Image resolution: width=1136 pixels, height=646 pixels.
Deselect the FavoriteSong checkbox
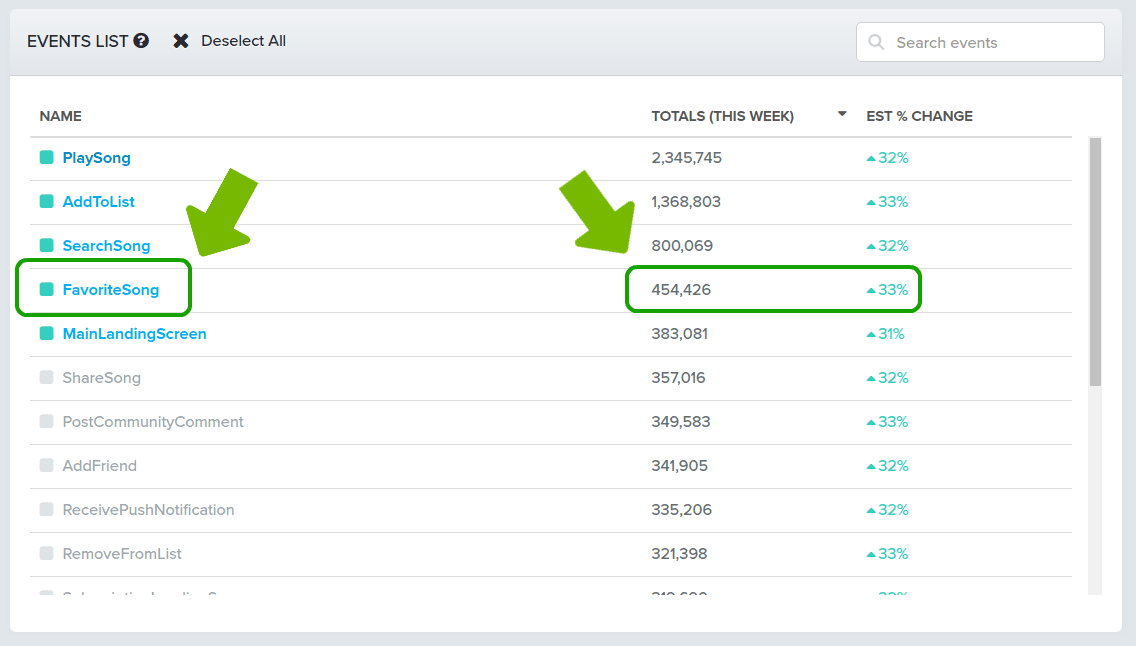point(46,290)
